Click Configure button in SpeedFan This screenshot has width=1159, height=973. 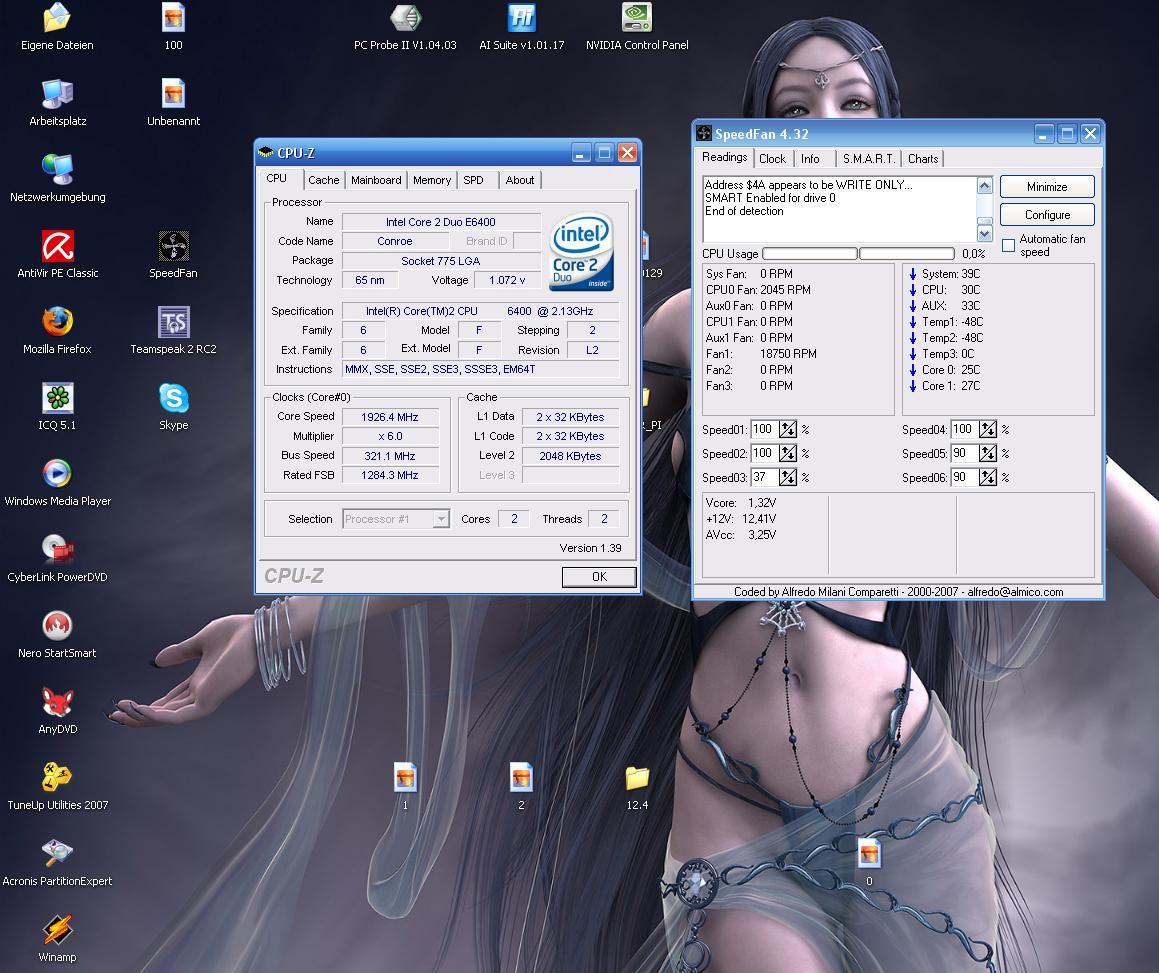tap(1047, 214)
